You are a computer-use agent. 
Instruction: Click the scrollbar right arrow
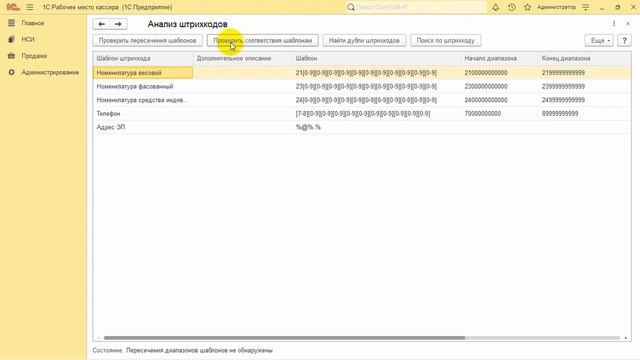[626, 338]
